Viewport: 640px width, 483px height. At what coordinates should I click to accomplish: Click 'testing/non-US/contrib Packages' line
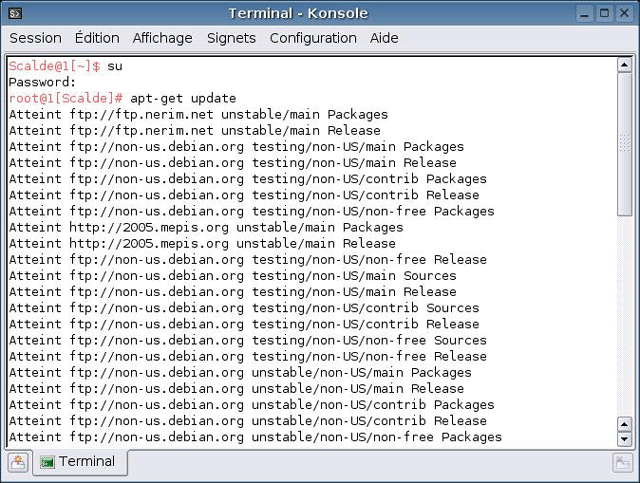point(248,179)
